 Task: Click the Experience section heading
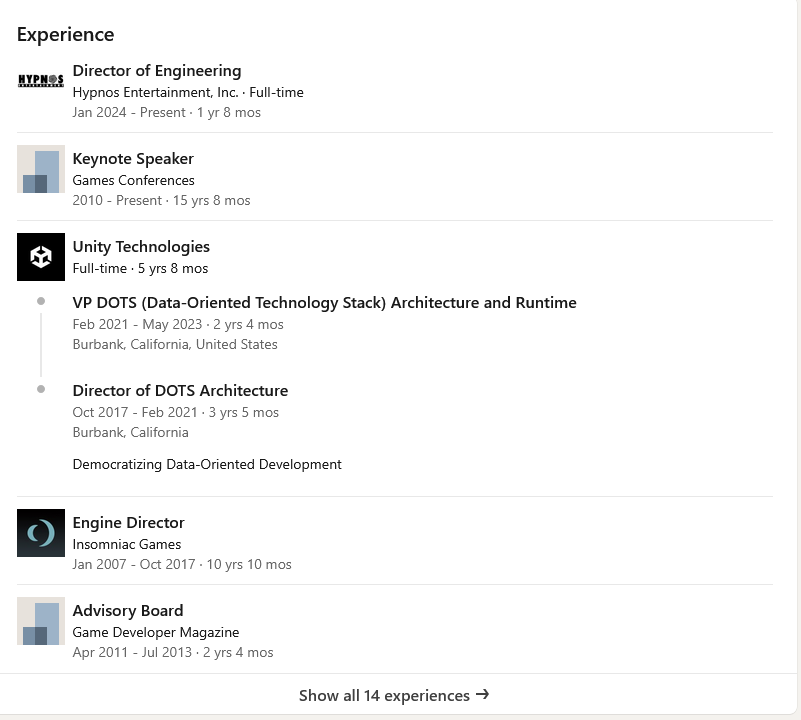tap(65, 35)
